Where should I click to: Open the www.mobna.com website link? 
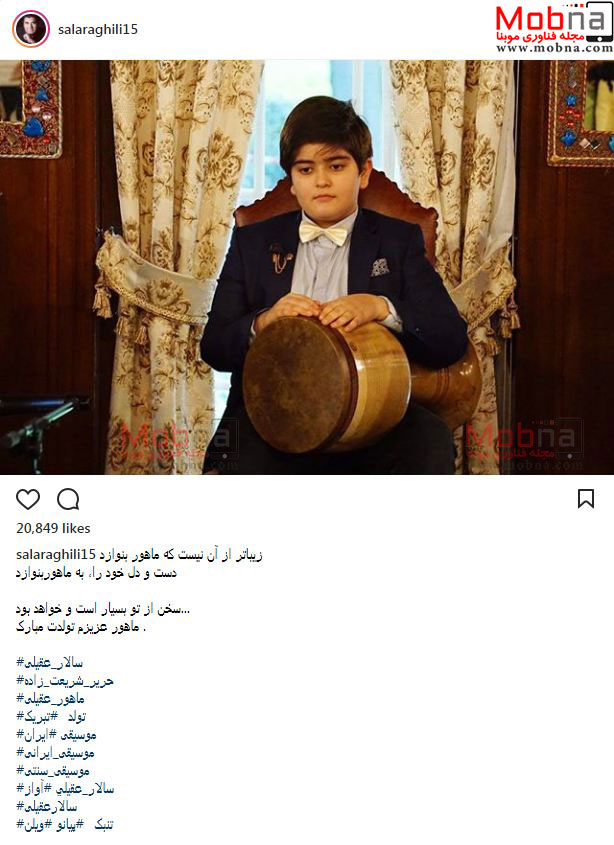554,48
